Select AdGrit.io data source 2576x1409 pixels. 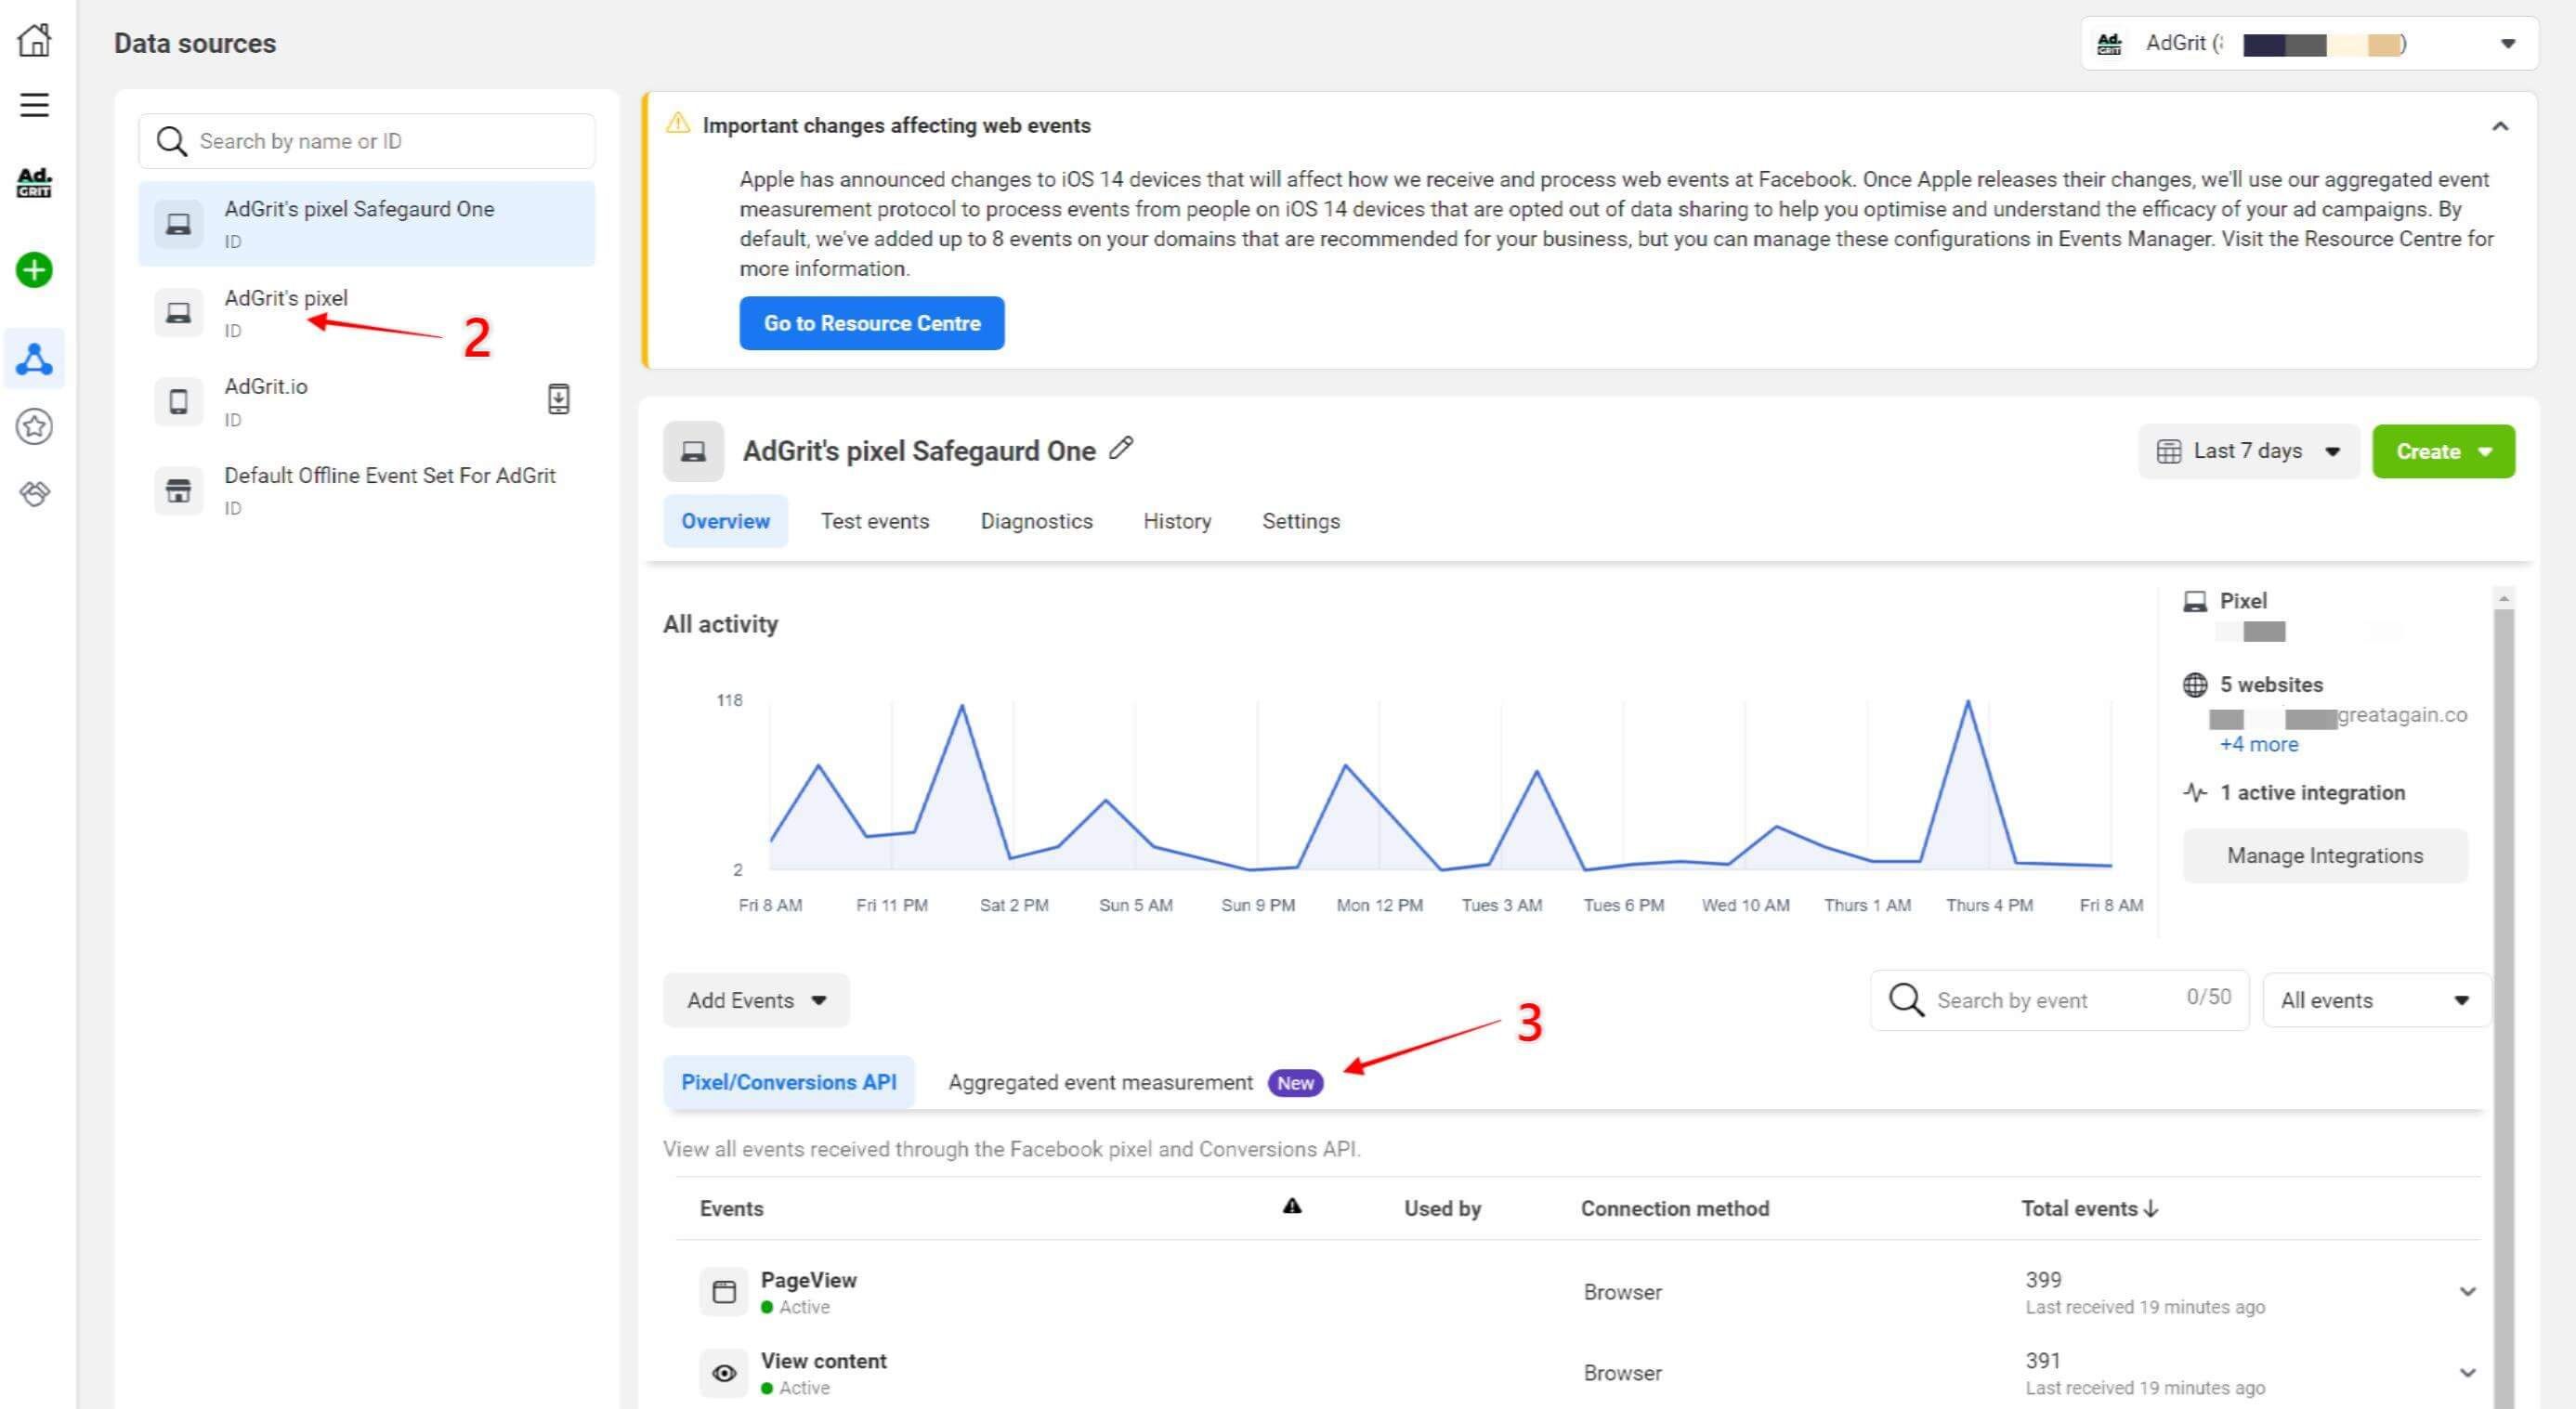pyautogui.click(x=366, y=402)
